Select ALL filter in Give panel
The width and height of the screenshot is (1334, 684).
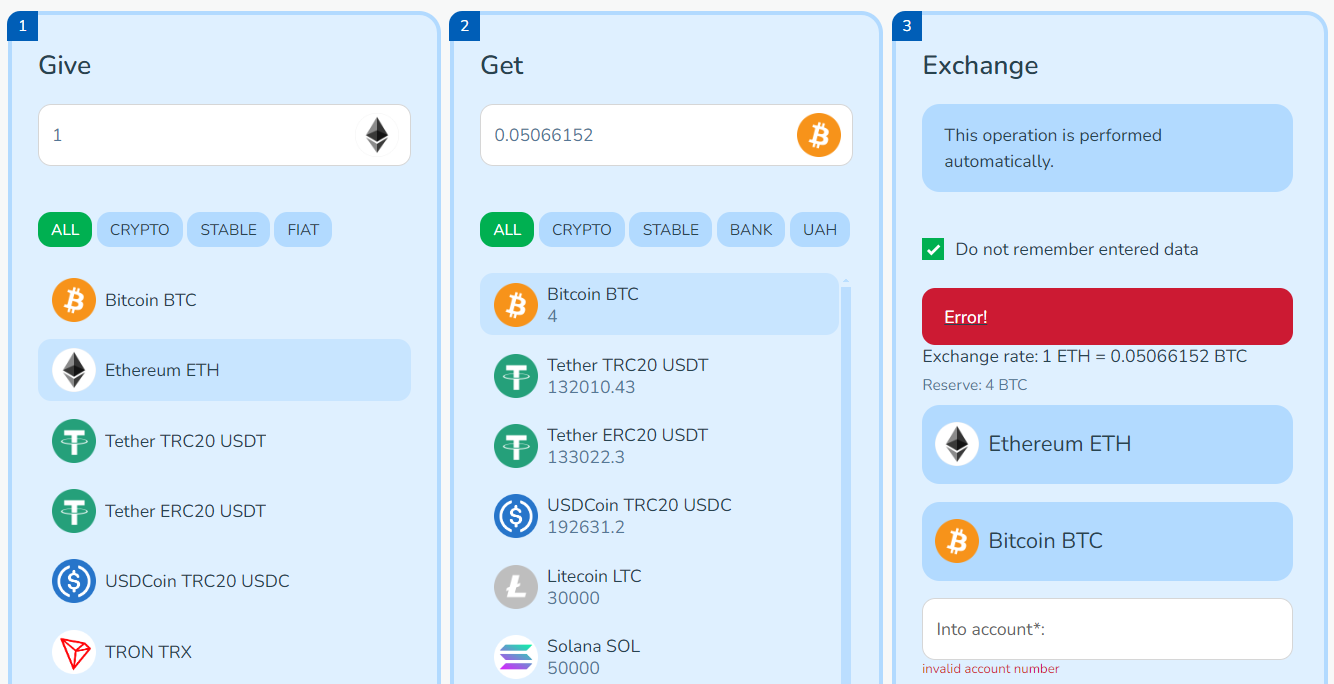click(65, 229)
